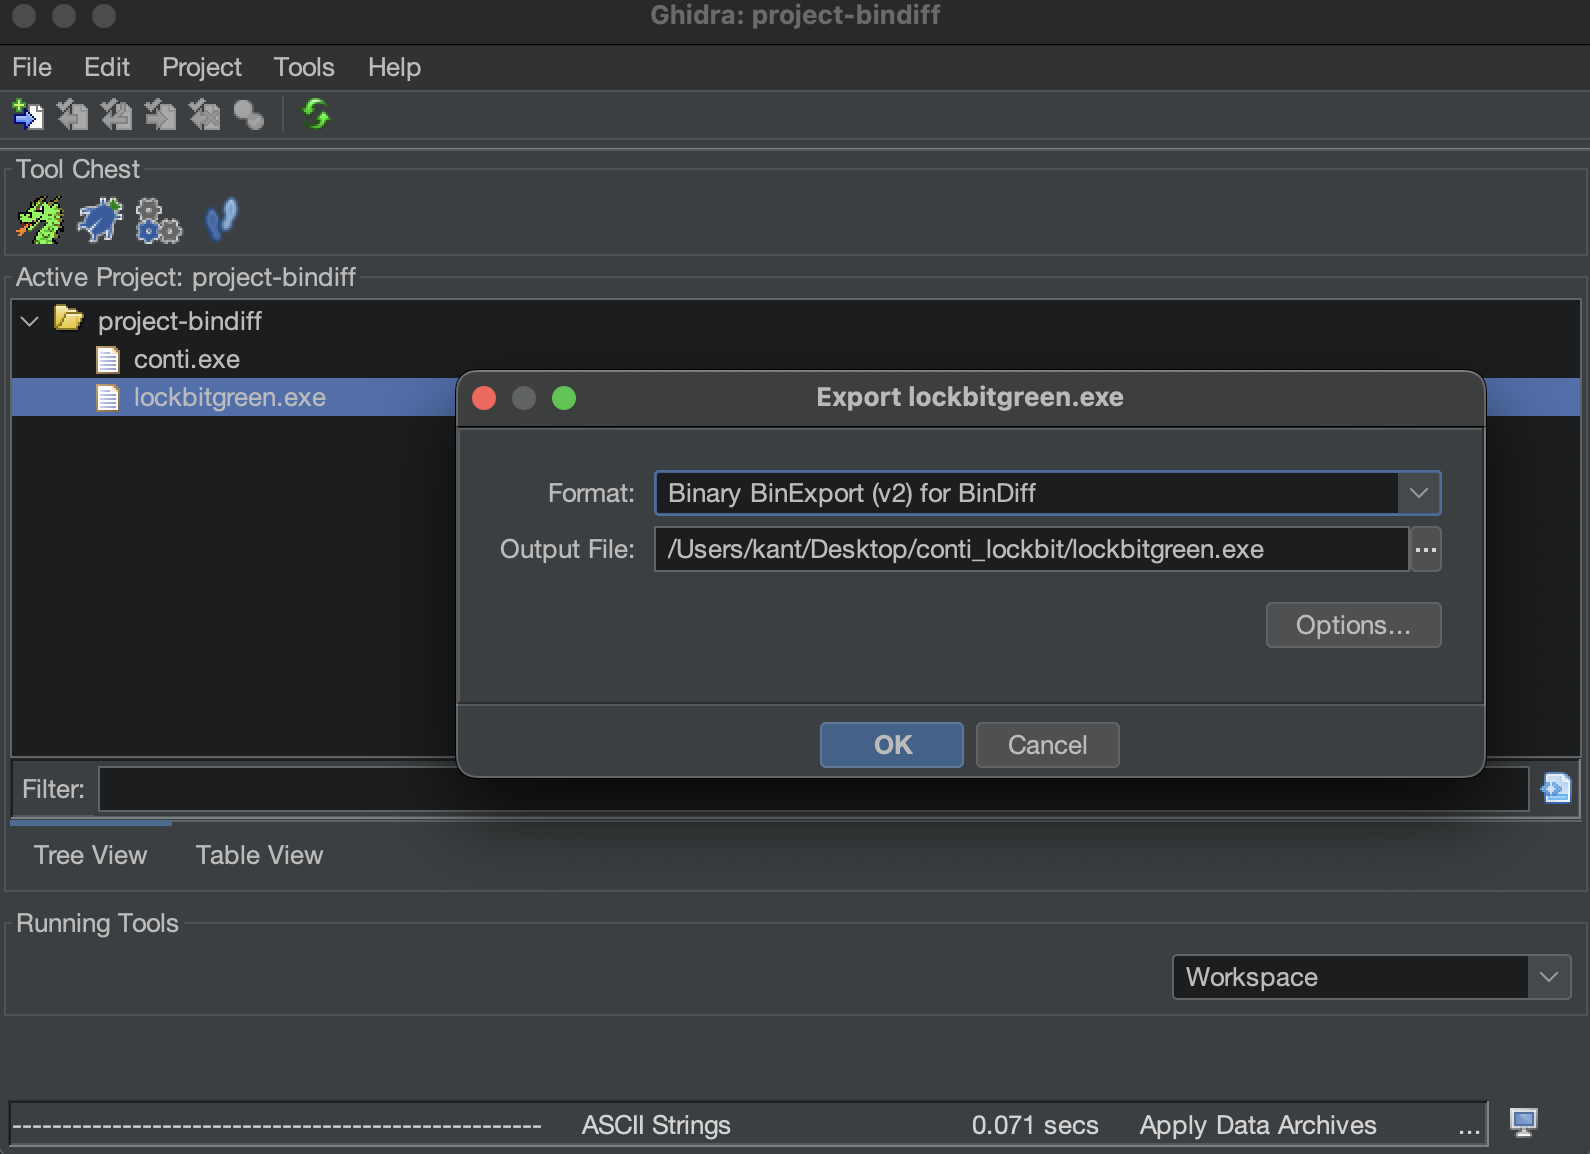Select conti.exe in the project tree
The image size is (1590, 1154).
(187, 360)
